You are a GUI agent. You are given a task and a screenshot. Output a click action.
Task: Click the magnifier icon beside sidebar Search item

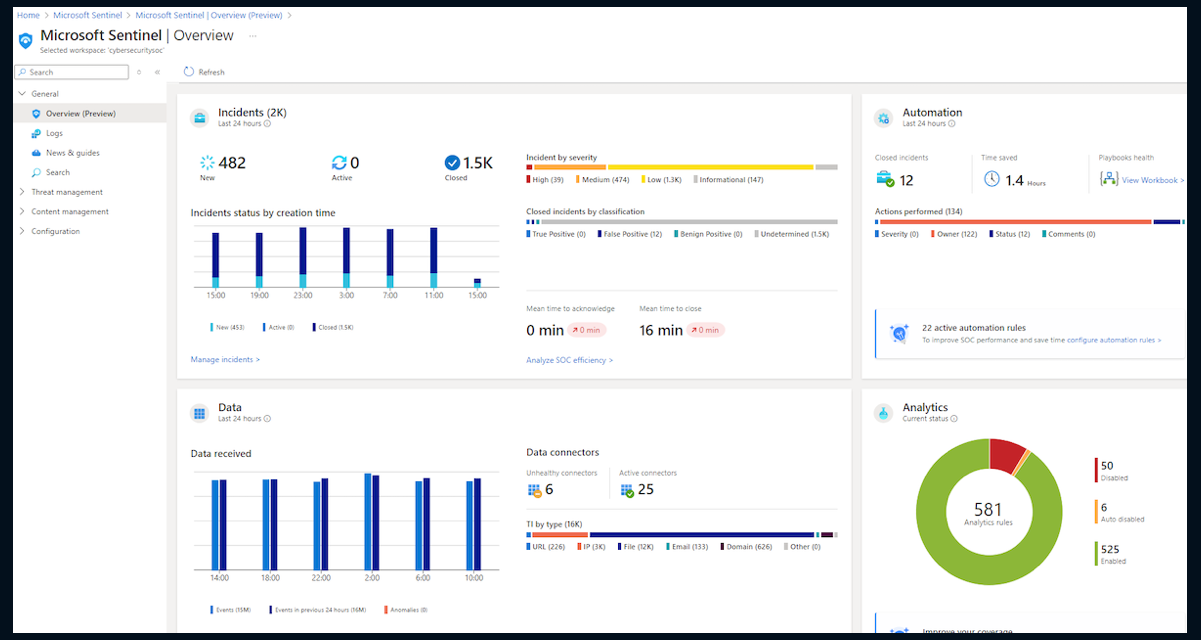click(36, 172)
